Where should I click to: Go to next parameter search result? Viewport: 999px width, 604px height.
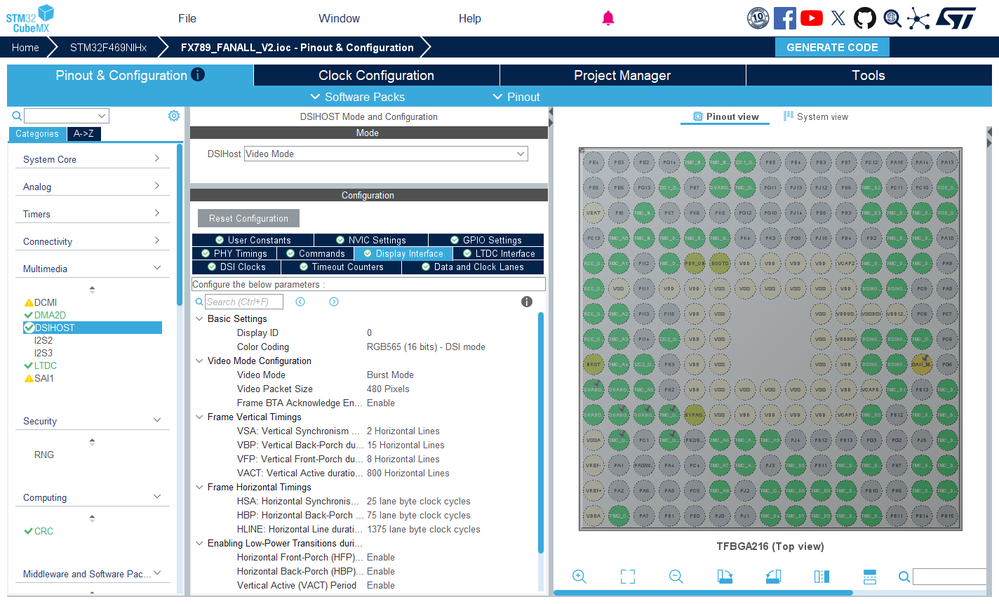[333, 301]
